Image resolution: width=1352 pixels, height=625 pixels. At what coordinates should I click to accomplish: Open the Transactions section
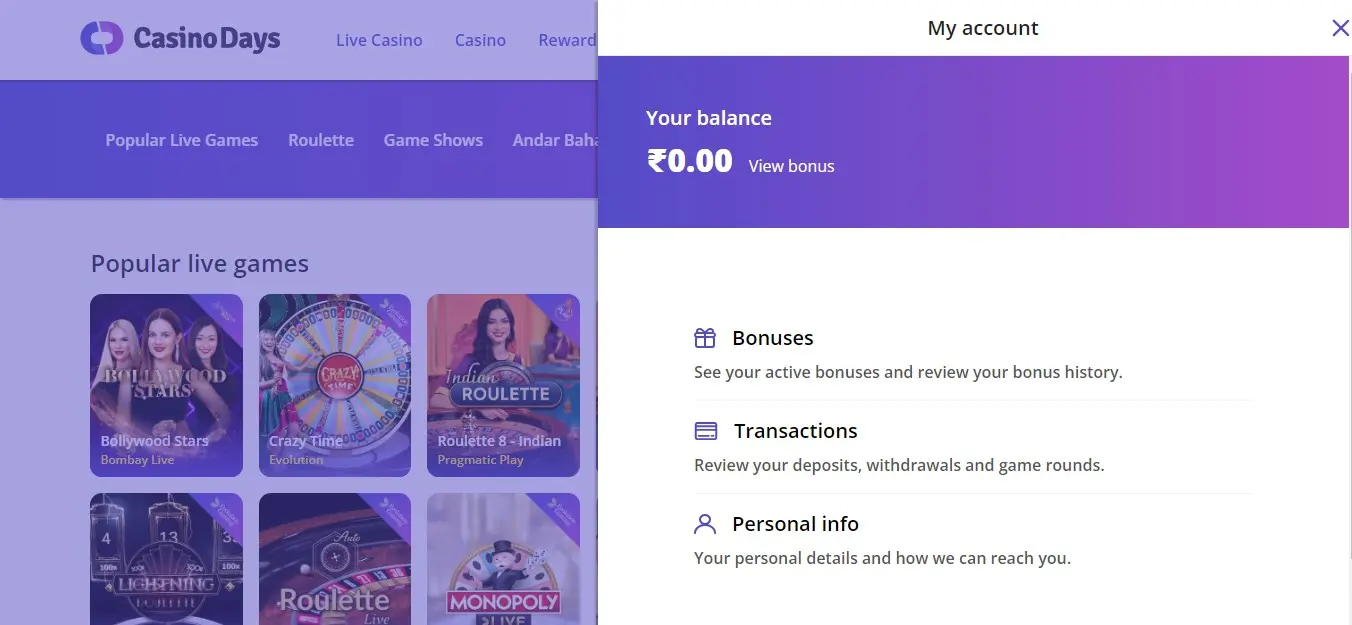pyautogui.click(x=795, y=431)
